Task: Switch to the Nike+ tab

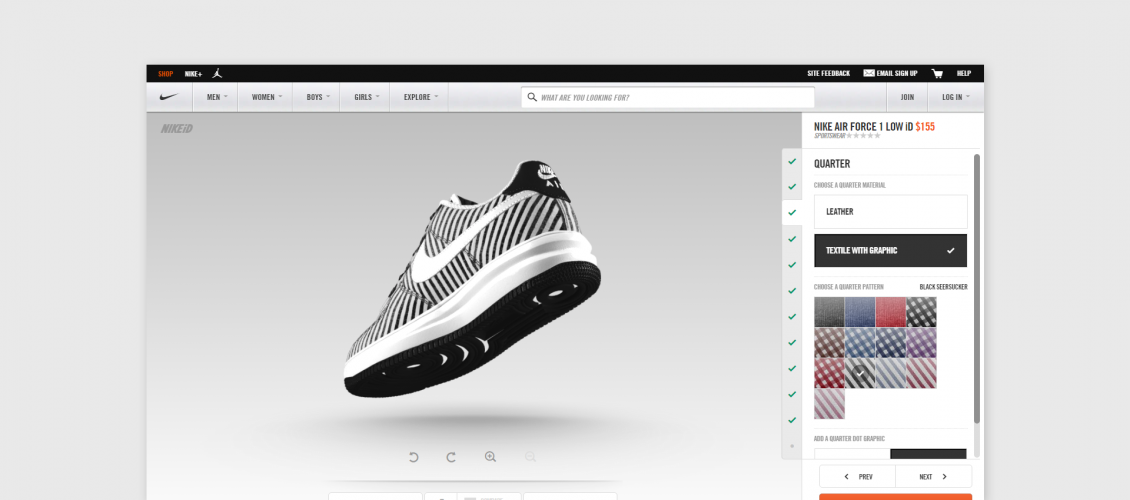Action: pyautogui.click(x=193, y=73)
